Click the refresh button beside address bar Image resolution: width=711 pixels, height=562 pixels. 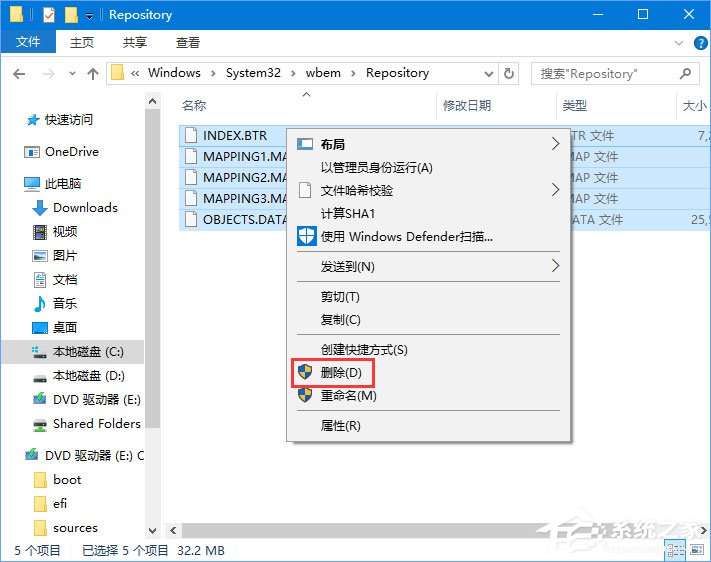(509, 73)
